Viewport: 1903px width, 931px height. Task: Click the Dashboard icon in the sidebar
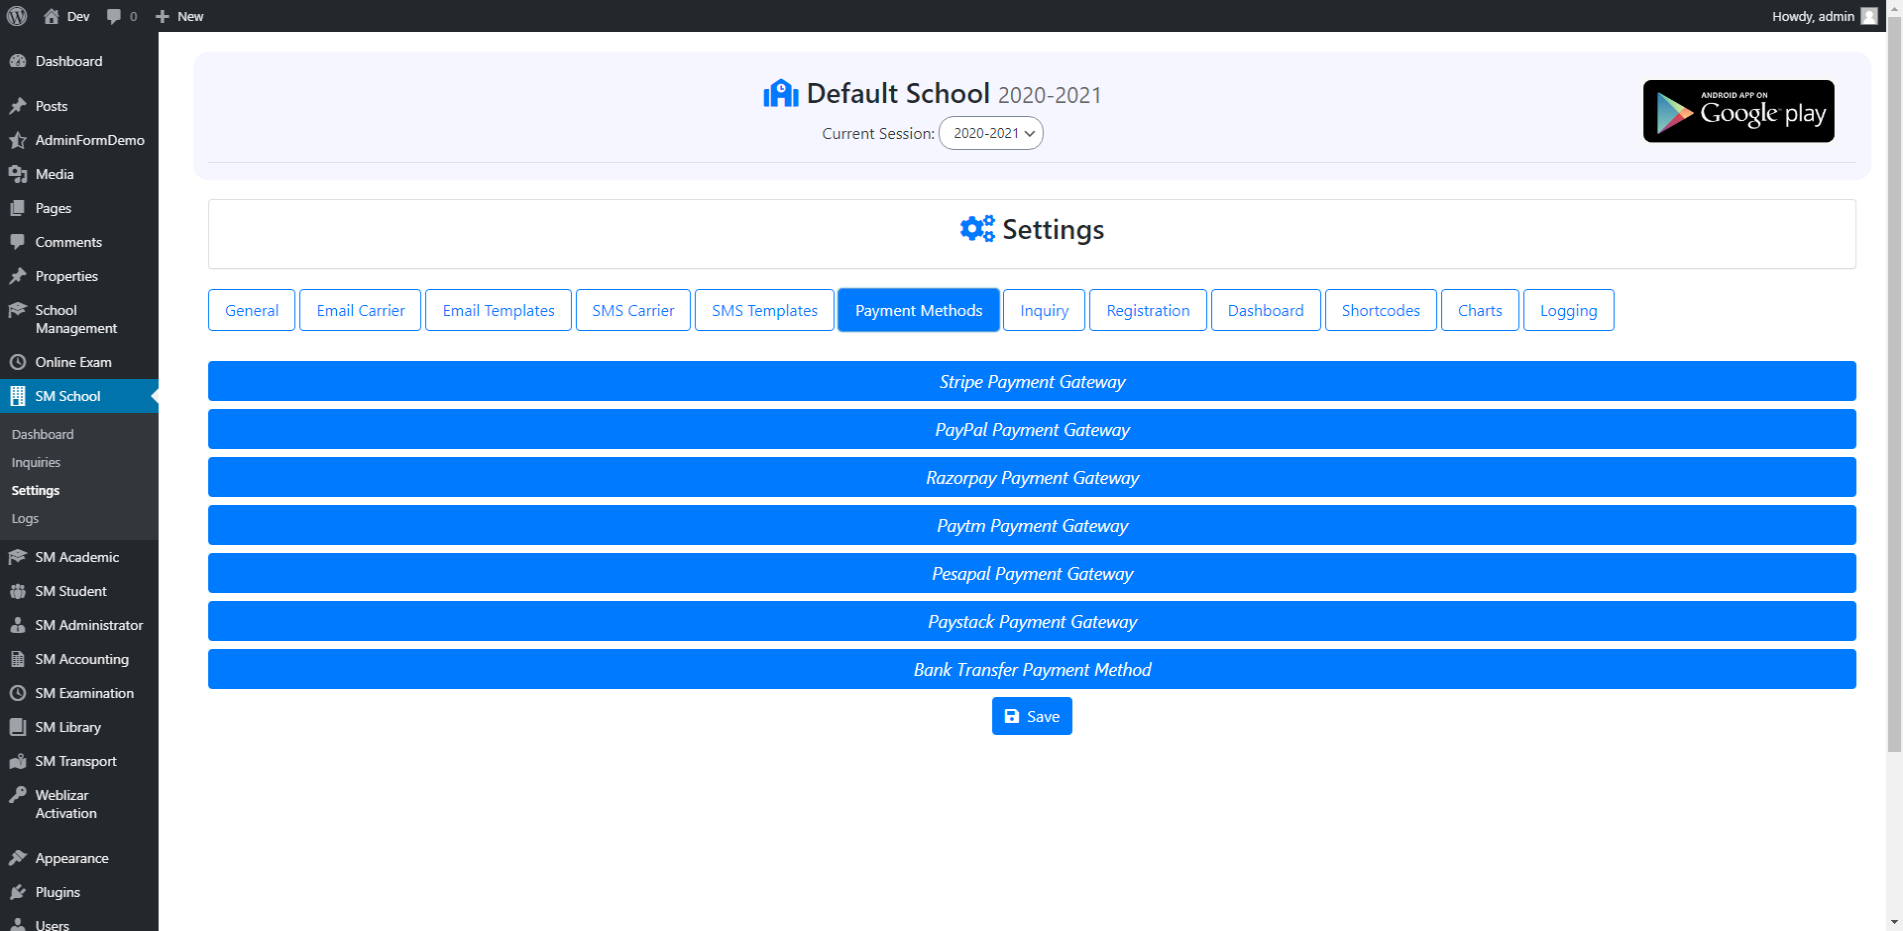pos(20,61)
